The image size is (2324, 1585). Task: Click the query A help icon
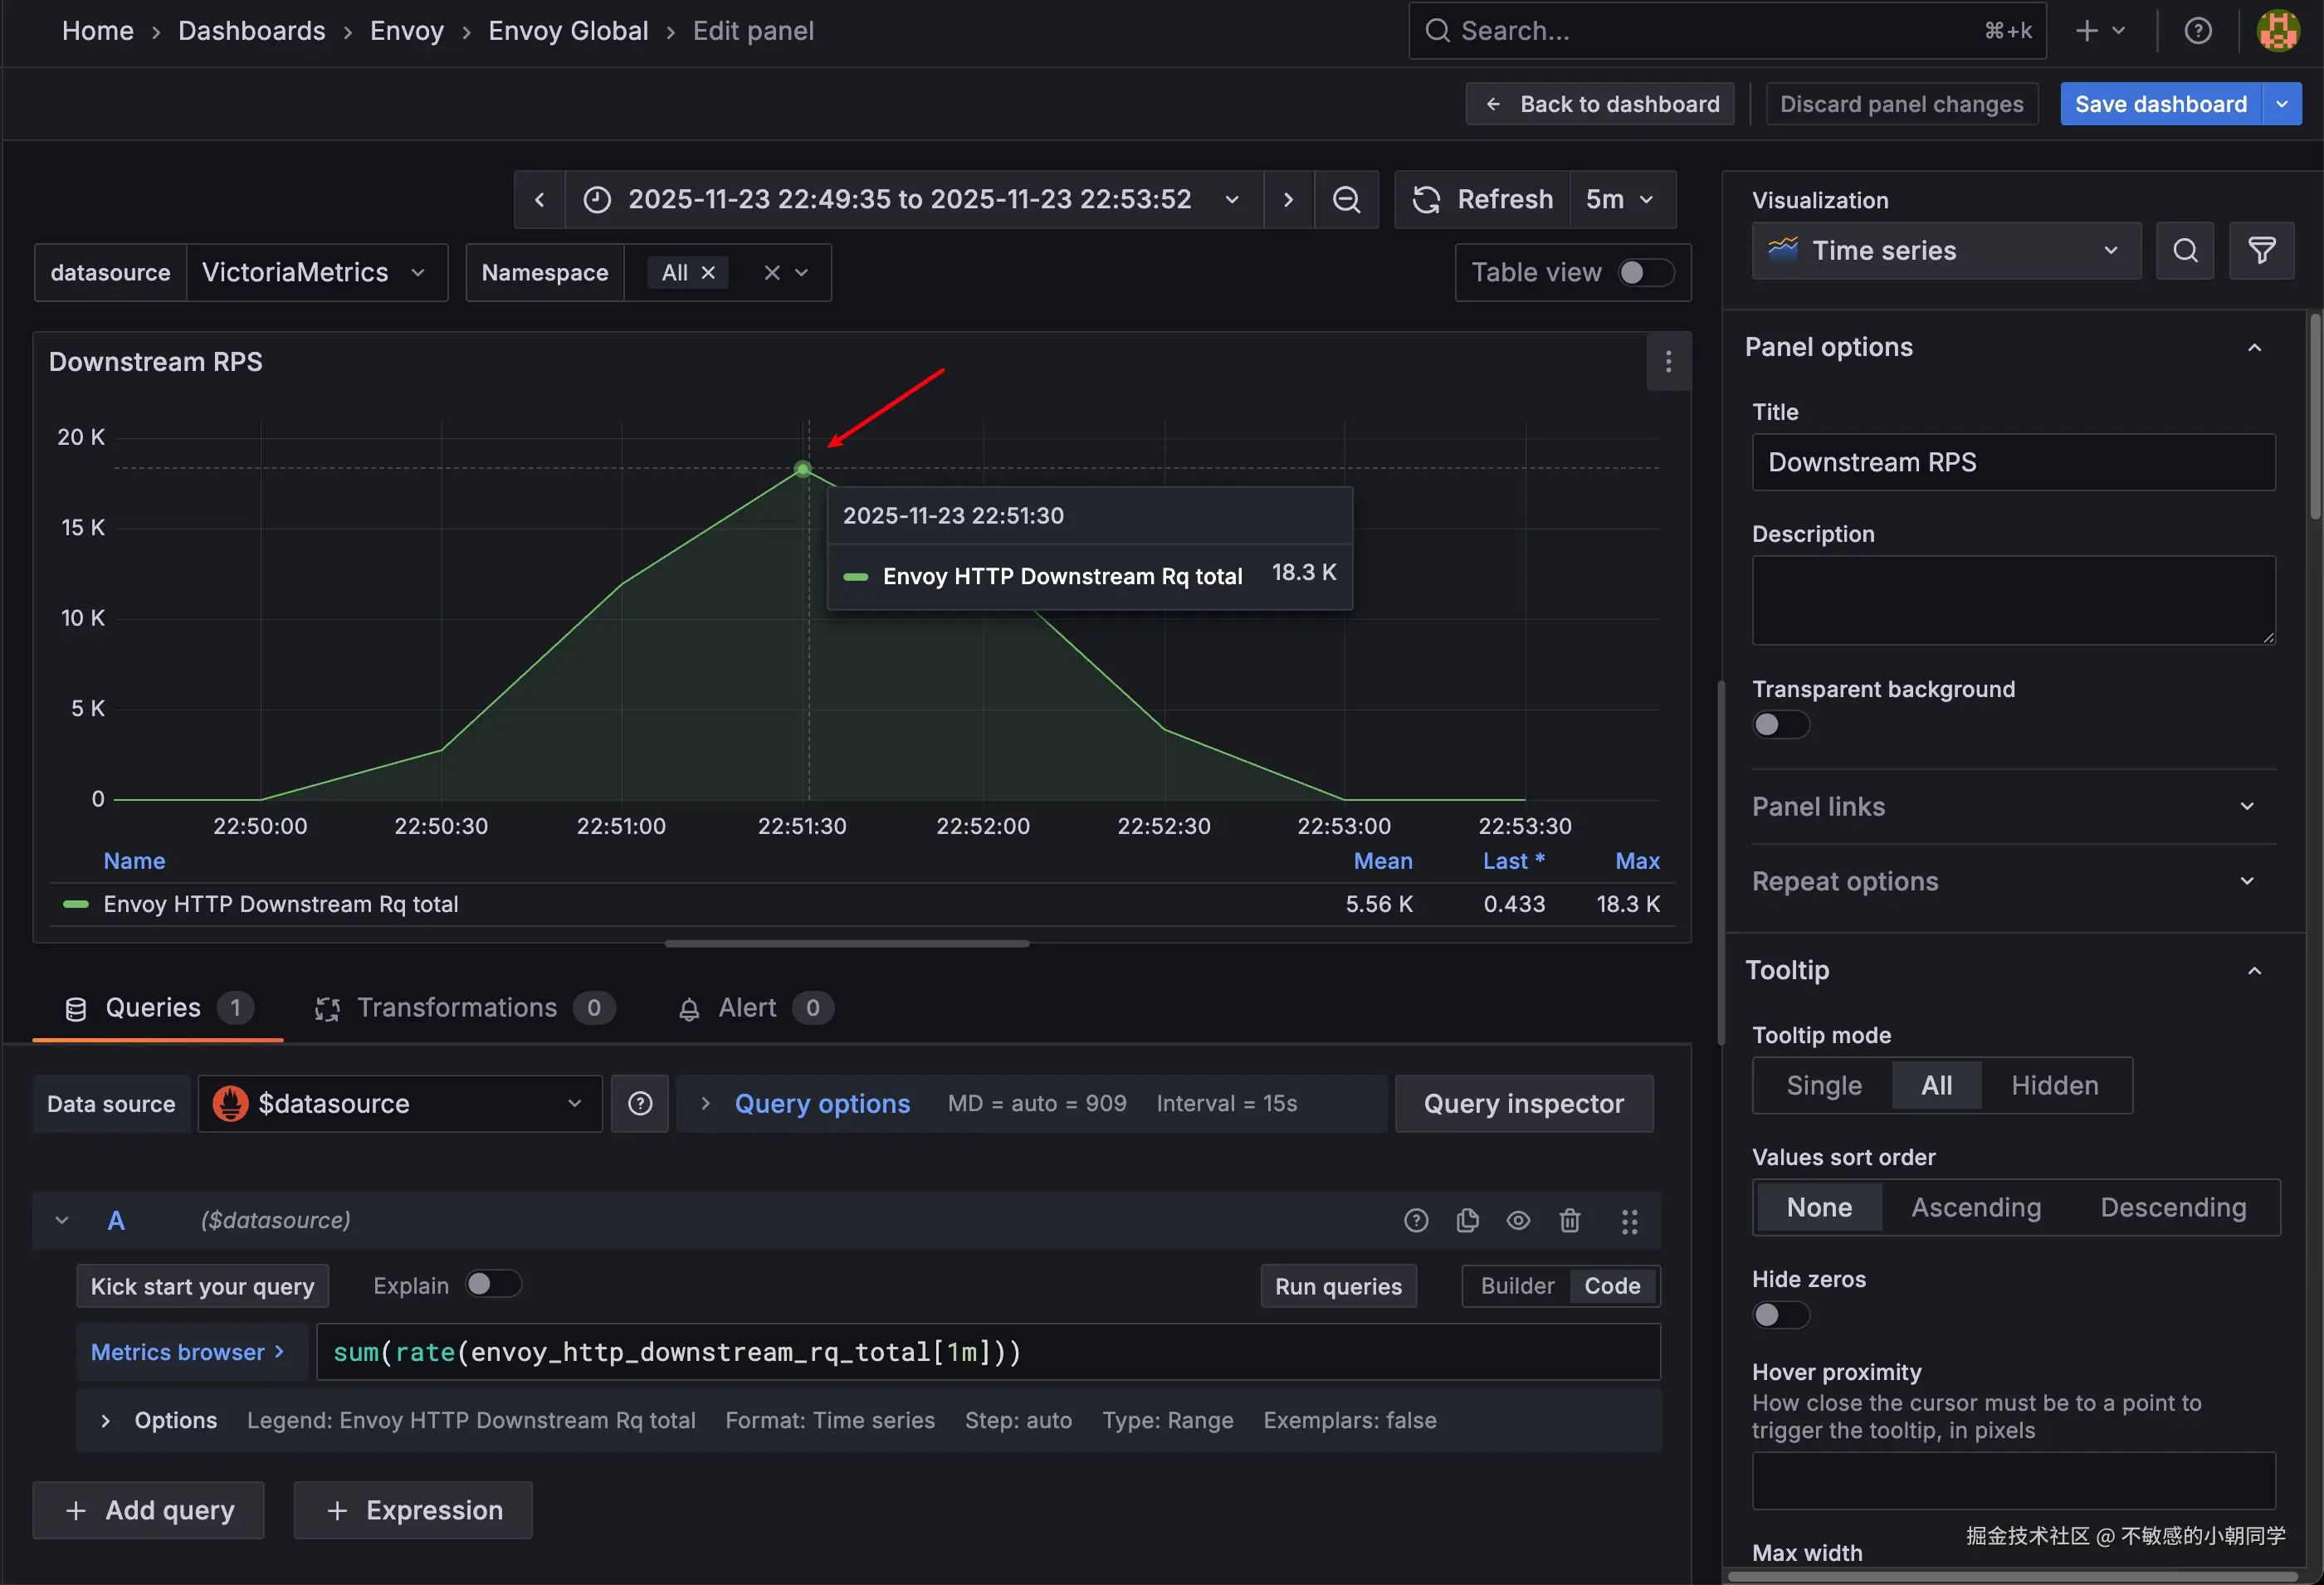pos(1416,1220)
